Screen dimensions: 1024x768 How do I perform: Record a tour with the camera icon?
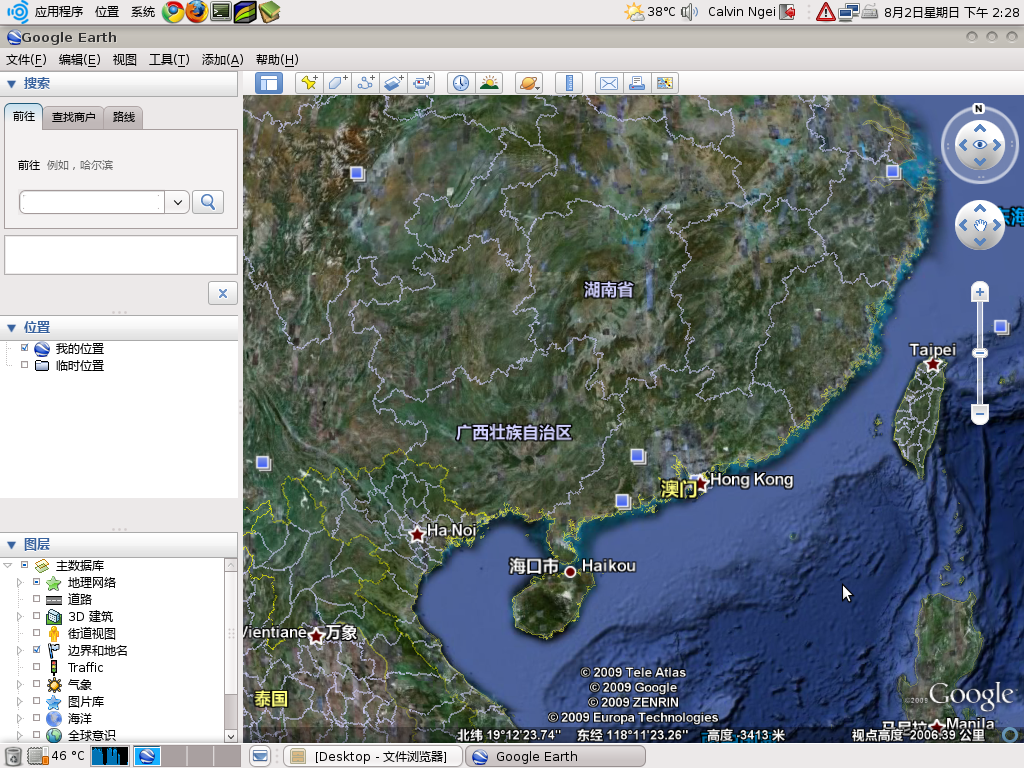[423, 83]
